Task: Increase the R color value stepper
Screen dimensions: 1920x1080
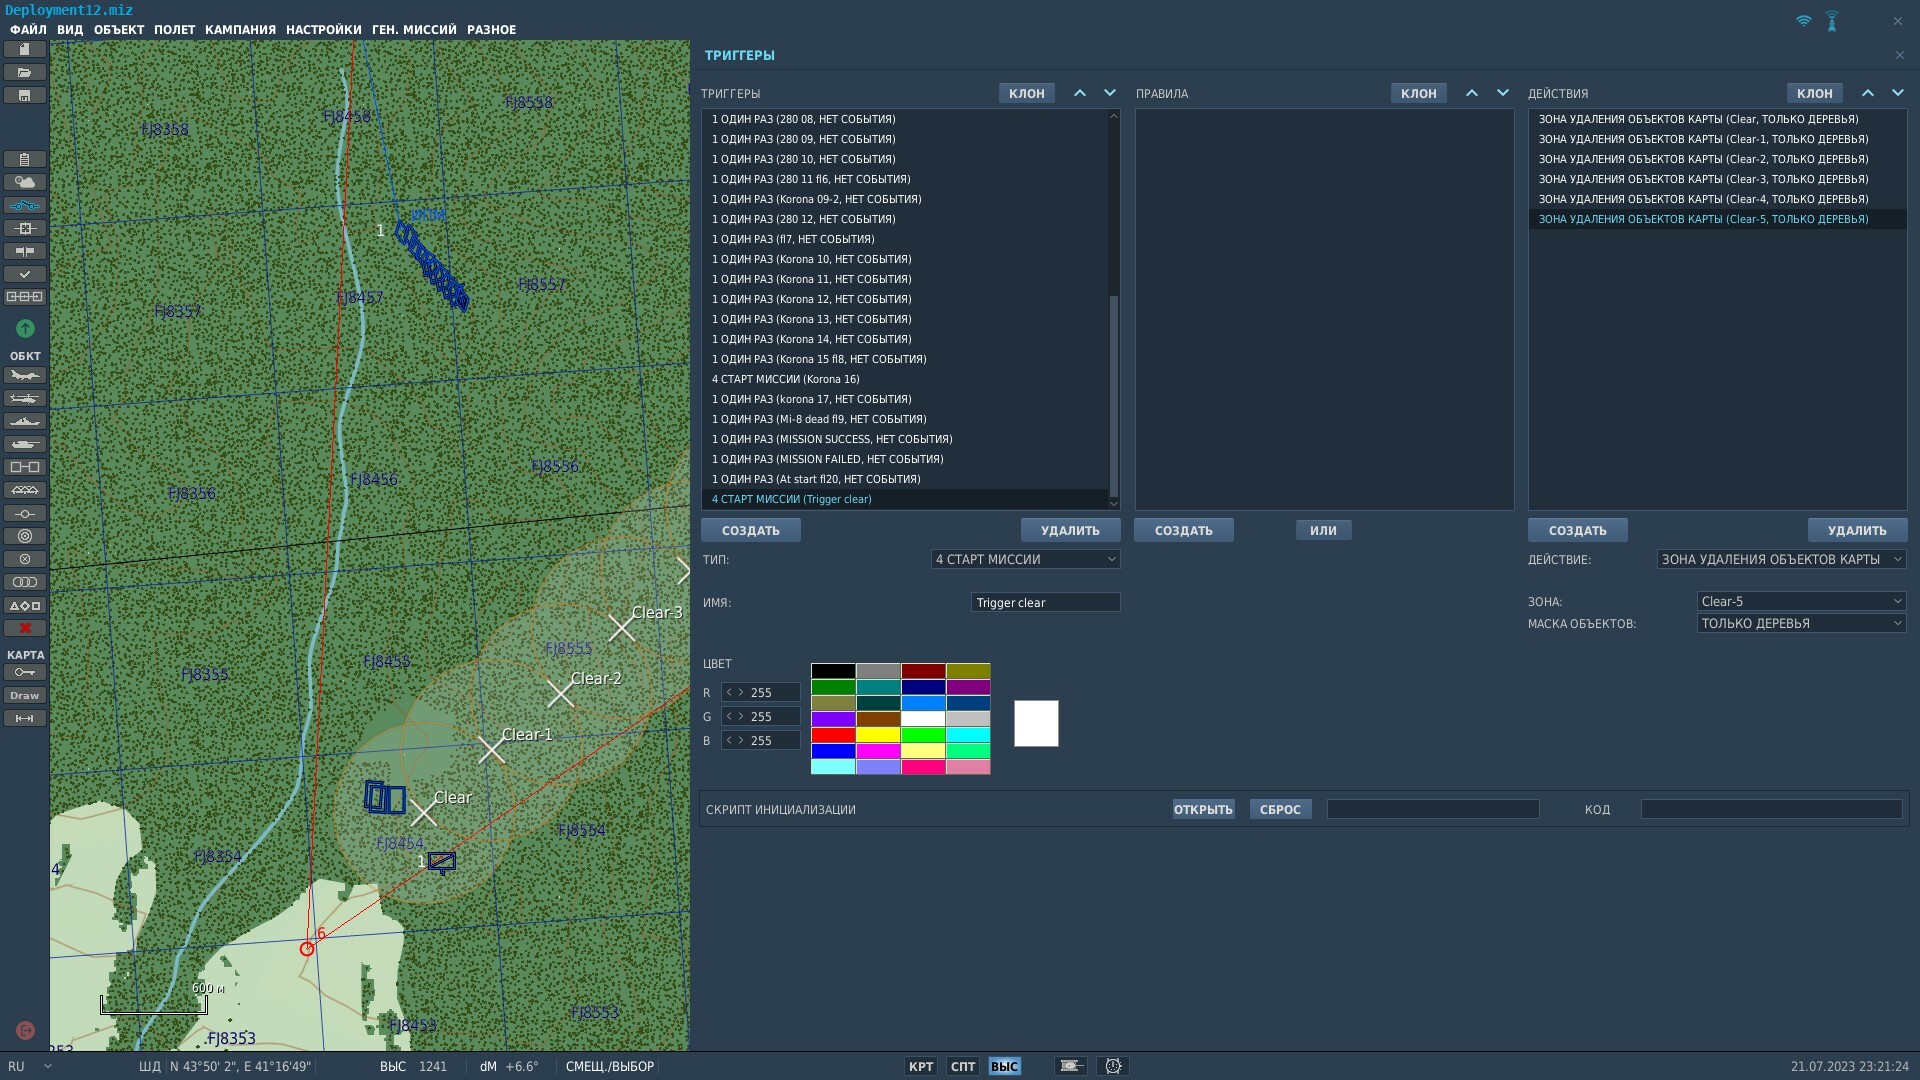Action: (x=741, y=692)
